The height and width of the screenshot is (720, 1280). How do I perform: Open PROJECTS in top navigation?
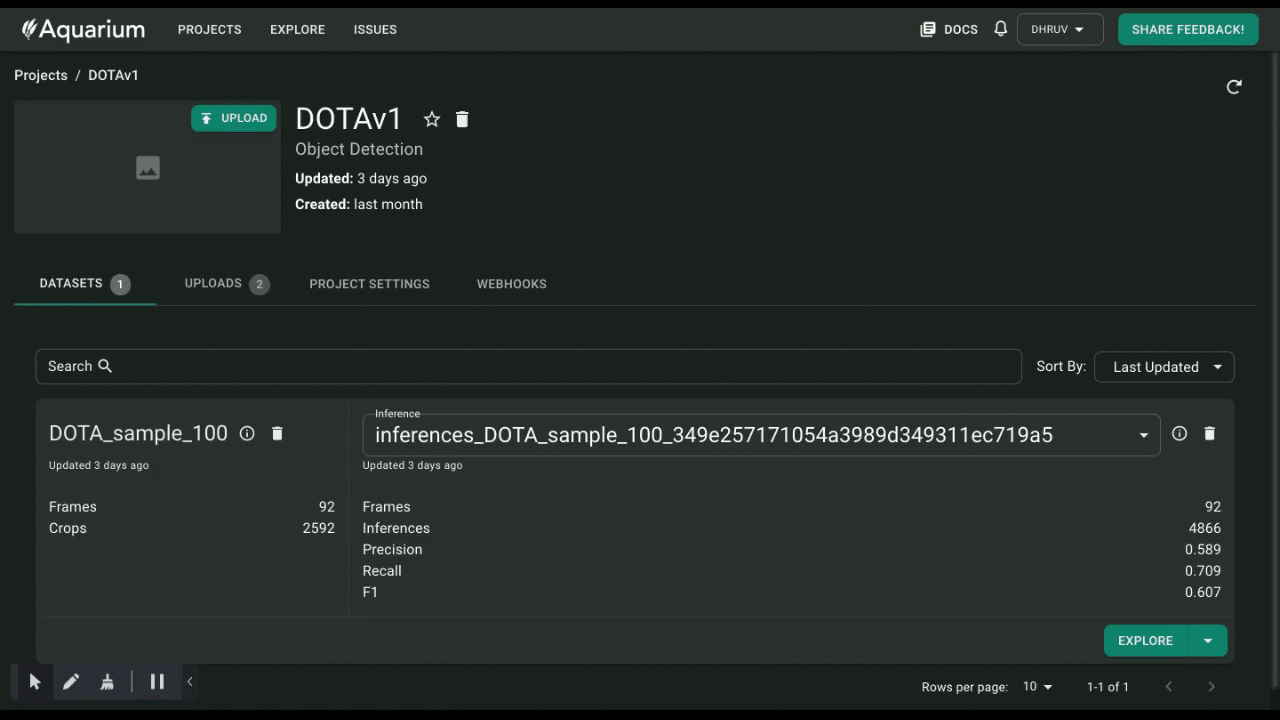point(210,29)
